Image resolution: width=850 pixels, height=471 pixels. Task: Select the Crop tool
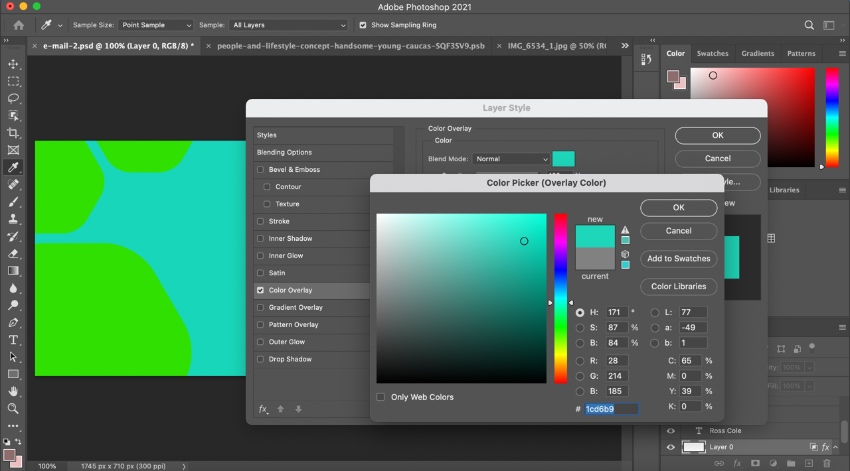(x=14, y=132)
